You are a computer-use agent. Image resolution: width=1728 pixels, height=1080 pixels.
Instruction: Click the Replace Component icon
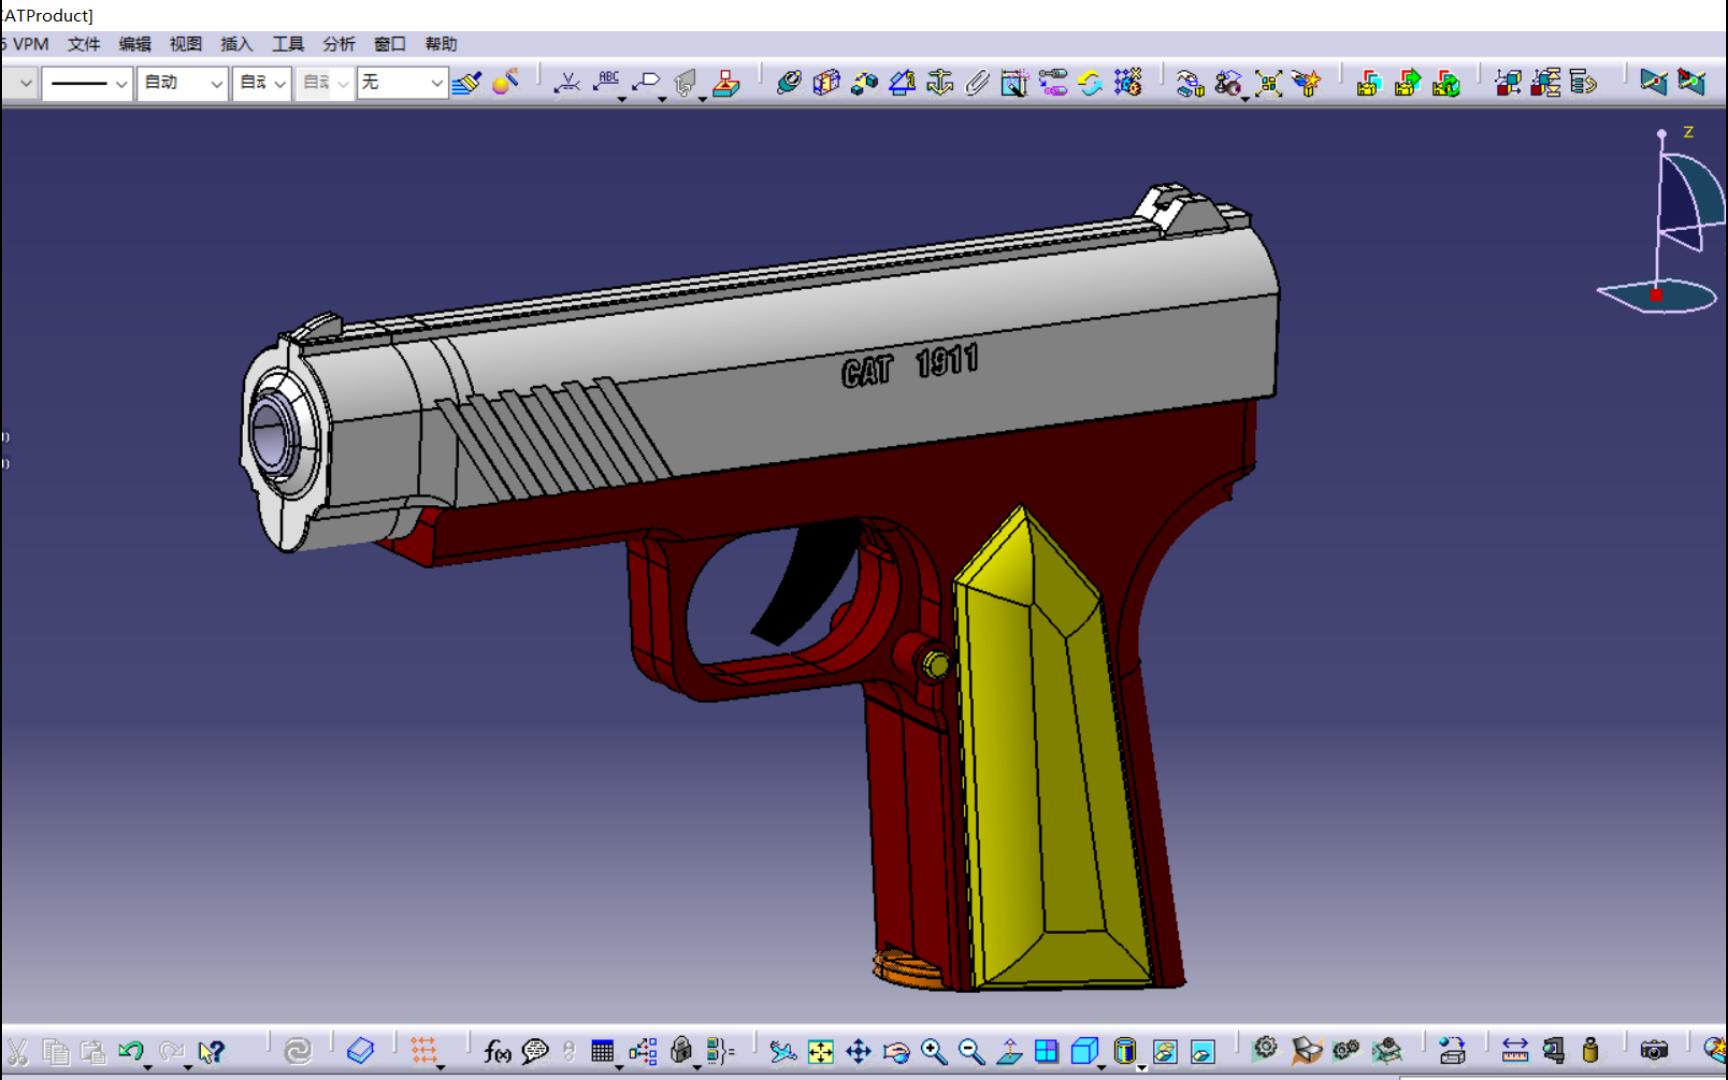tap(1446, 83)
